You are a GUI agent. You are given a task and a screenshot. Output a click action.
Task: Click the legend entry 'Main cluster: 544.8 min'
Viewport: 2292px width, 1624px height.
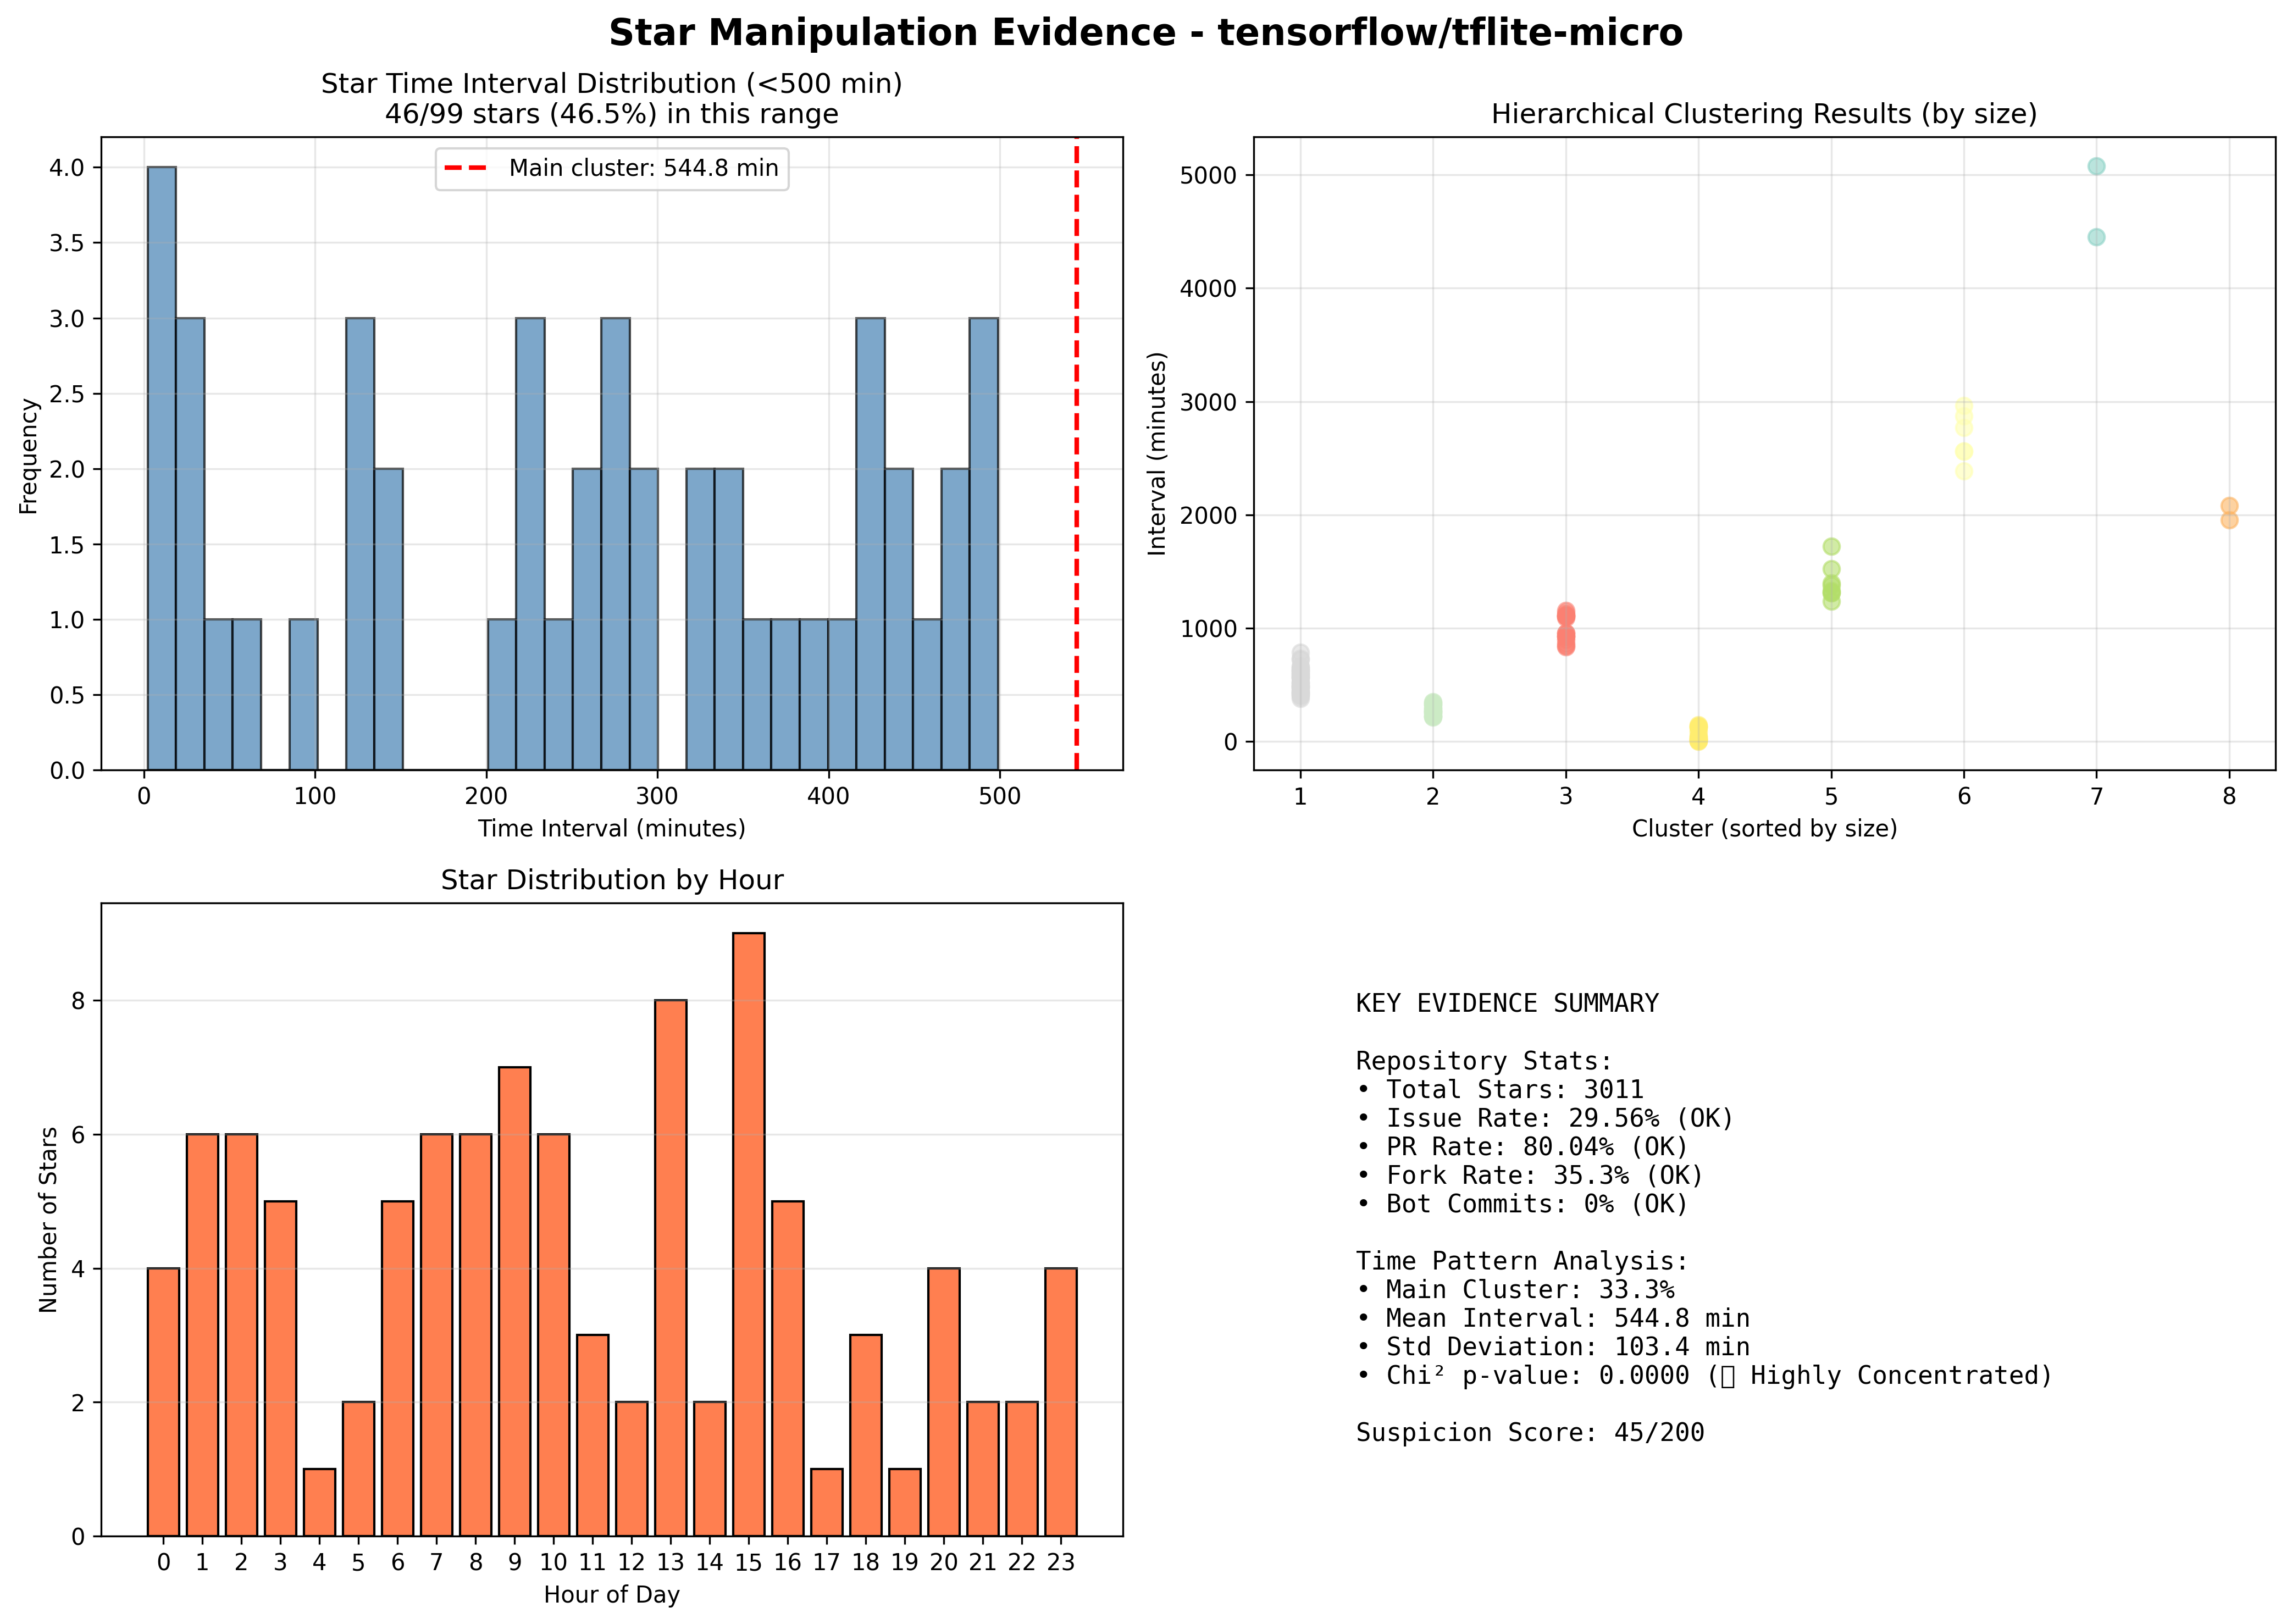coord(612,168)
